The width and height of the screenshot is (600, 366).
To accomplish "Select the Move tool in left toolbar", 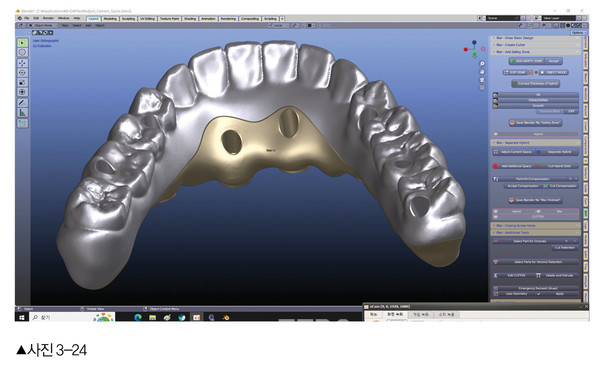I will pos(22,63).
